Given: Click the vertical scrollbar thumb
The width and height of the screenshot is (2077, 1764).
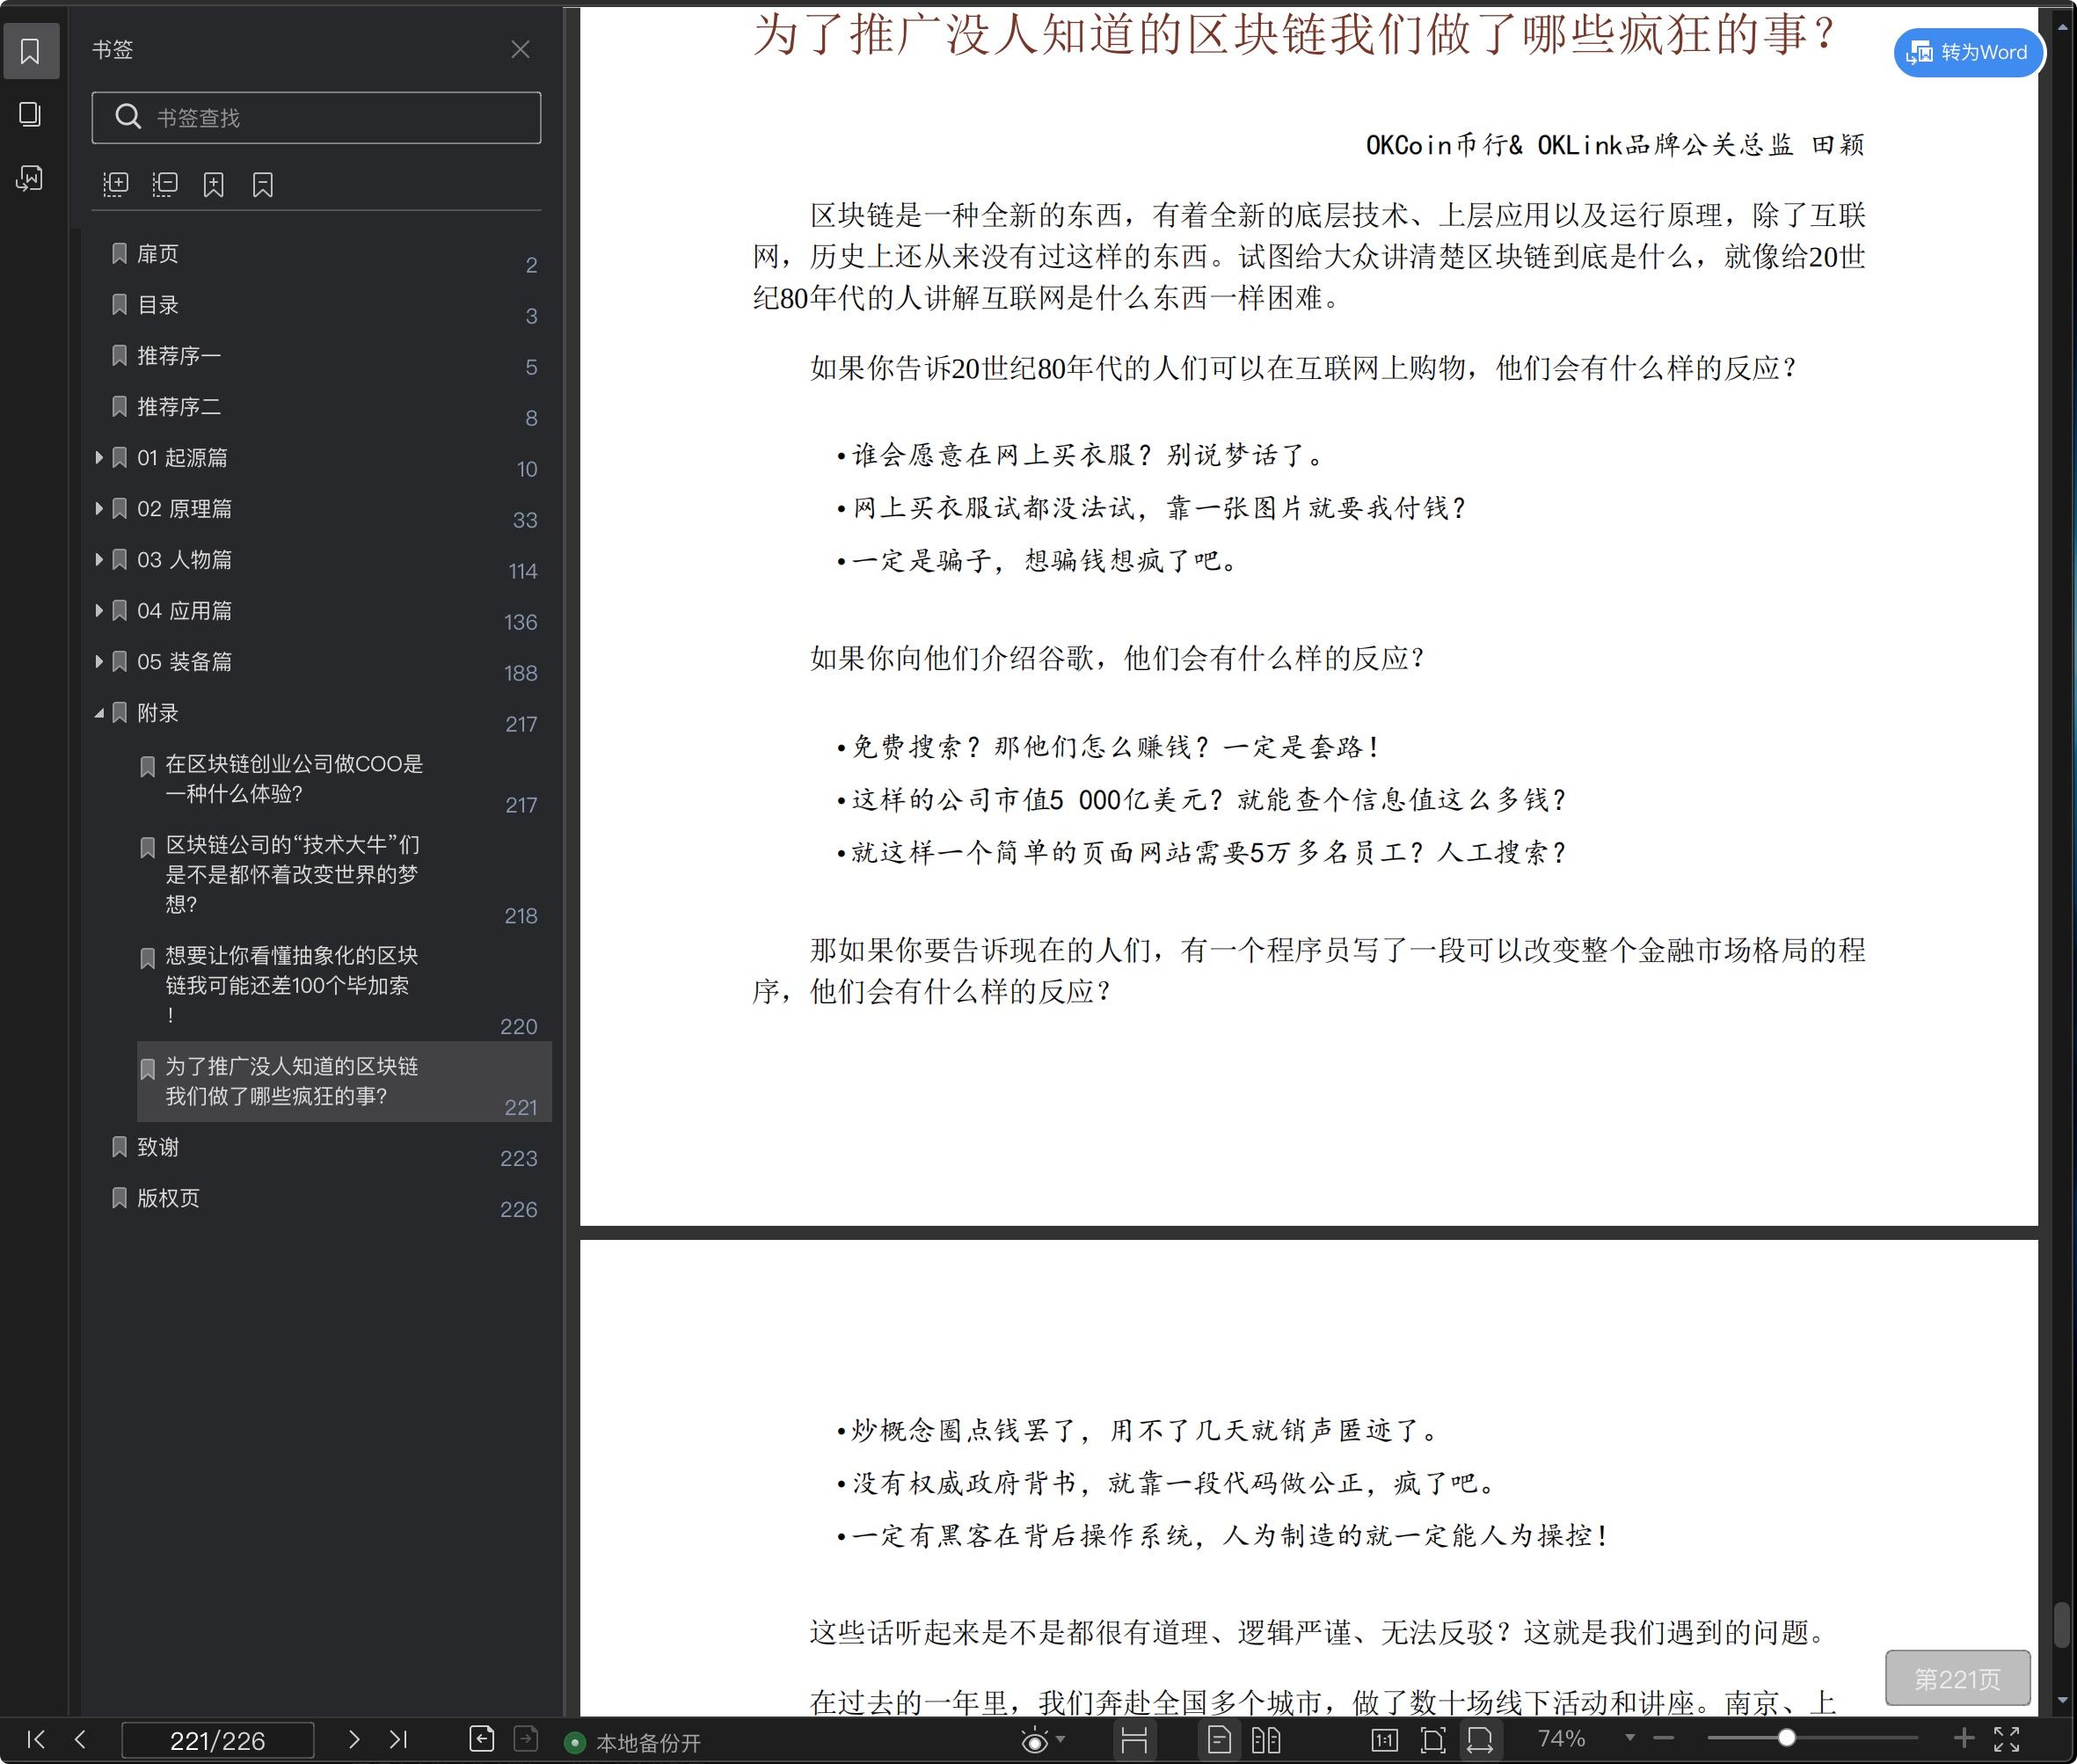Looking at the screenshot, I should (2061, 1625).
